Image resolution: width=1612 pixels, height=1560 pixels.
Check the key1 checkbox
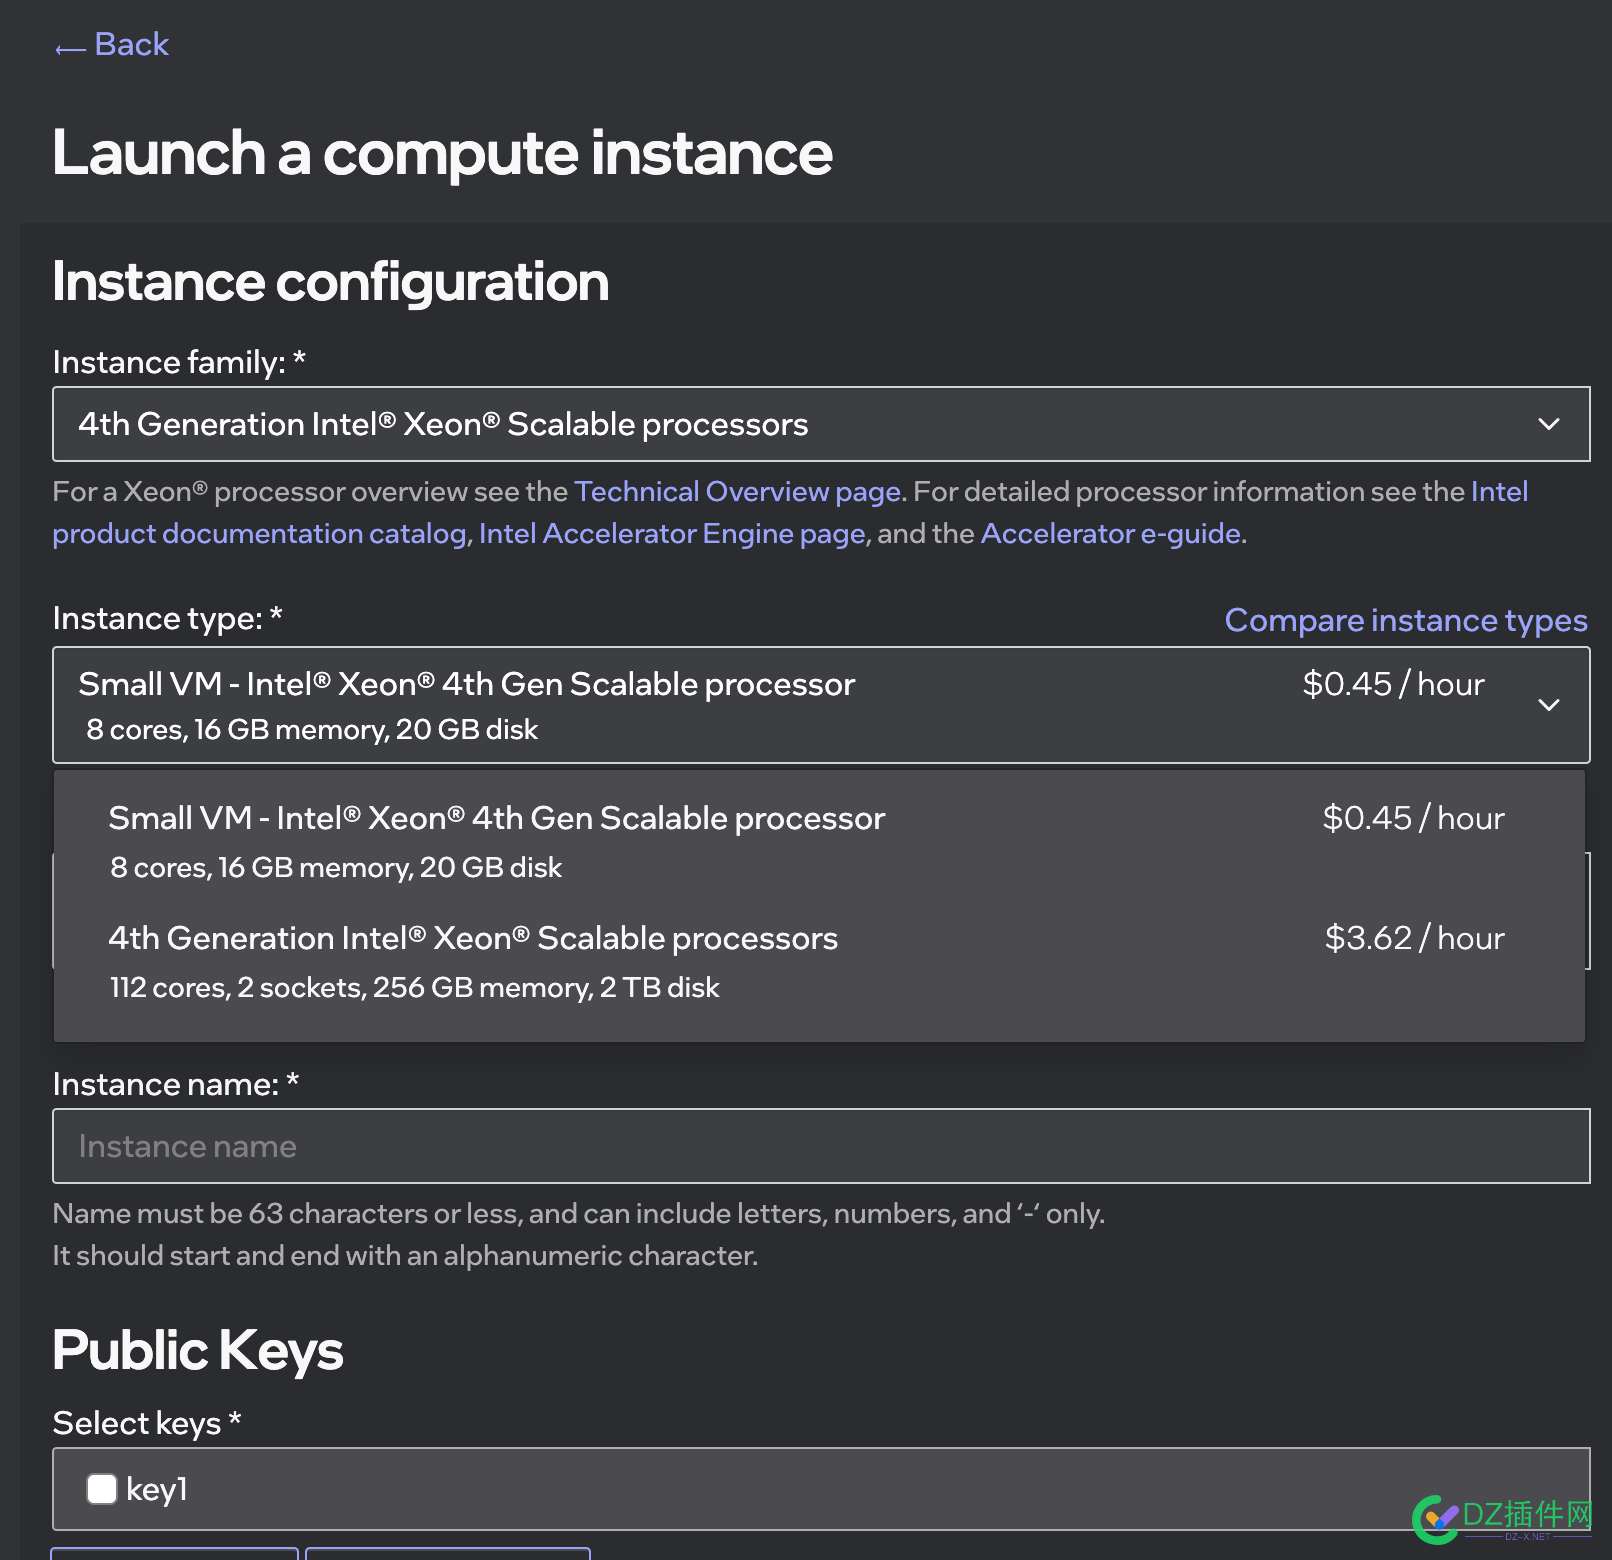(102, 1489)
